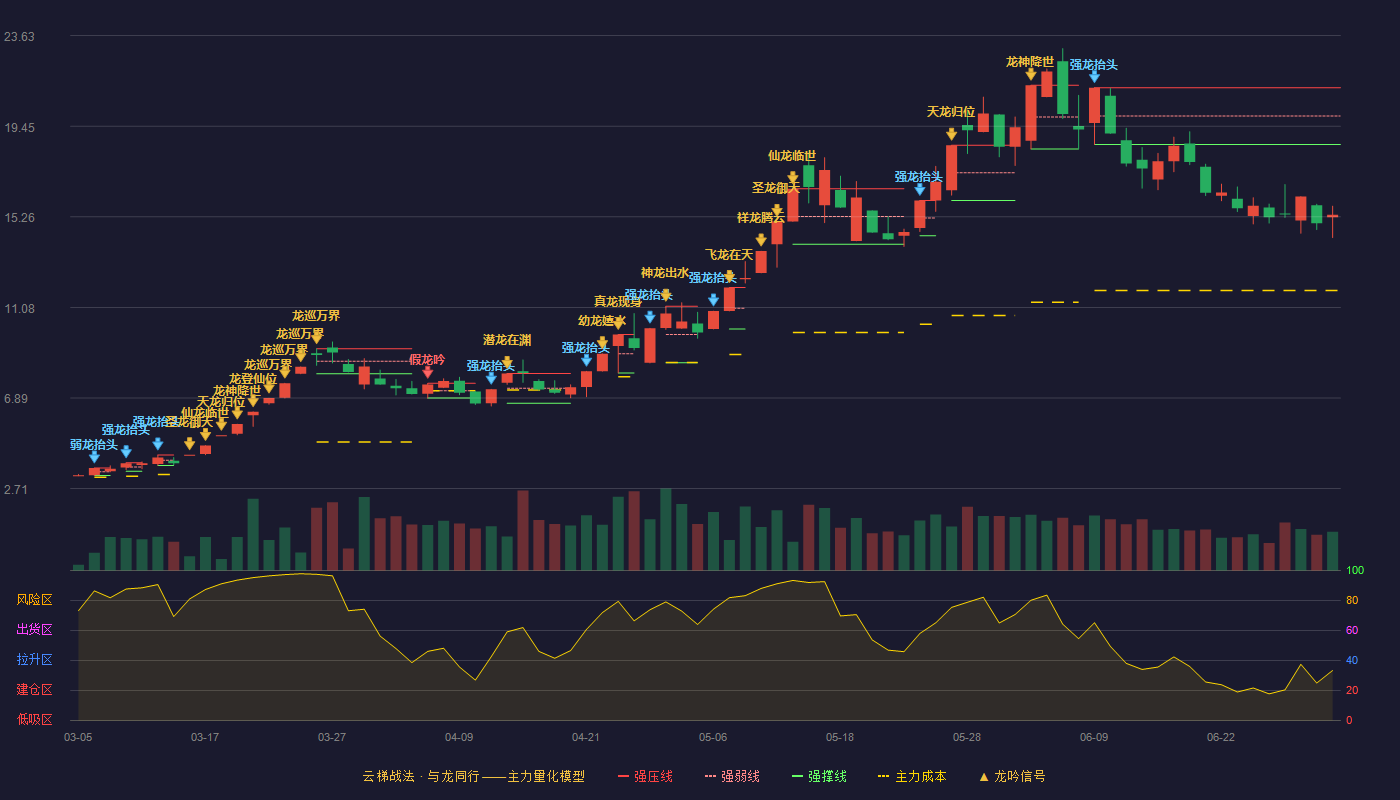1400x800 pixels.
Task: Click the 仙龙临世 arrow near 05-18
Action: [793, 178]
